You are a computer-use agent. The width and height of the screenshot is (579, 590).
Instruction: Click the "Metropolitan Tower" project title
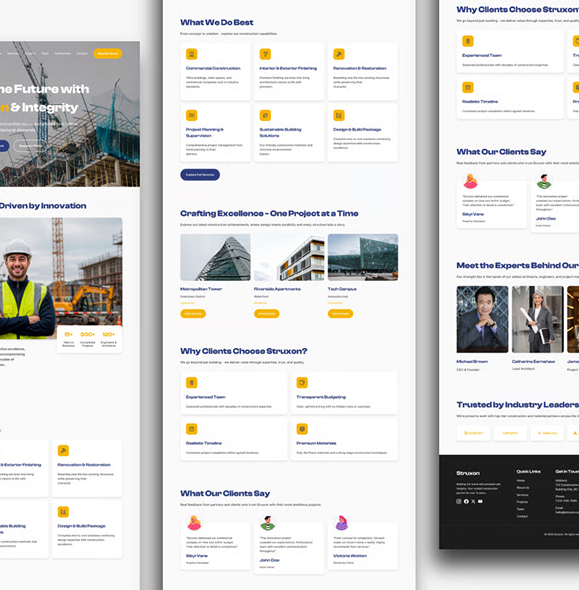[201, 289]
